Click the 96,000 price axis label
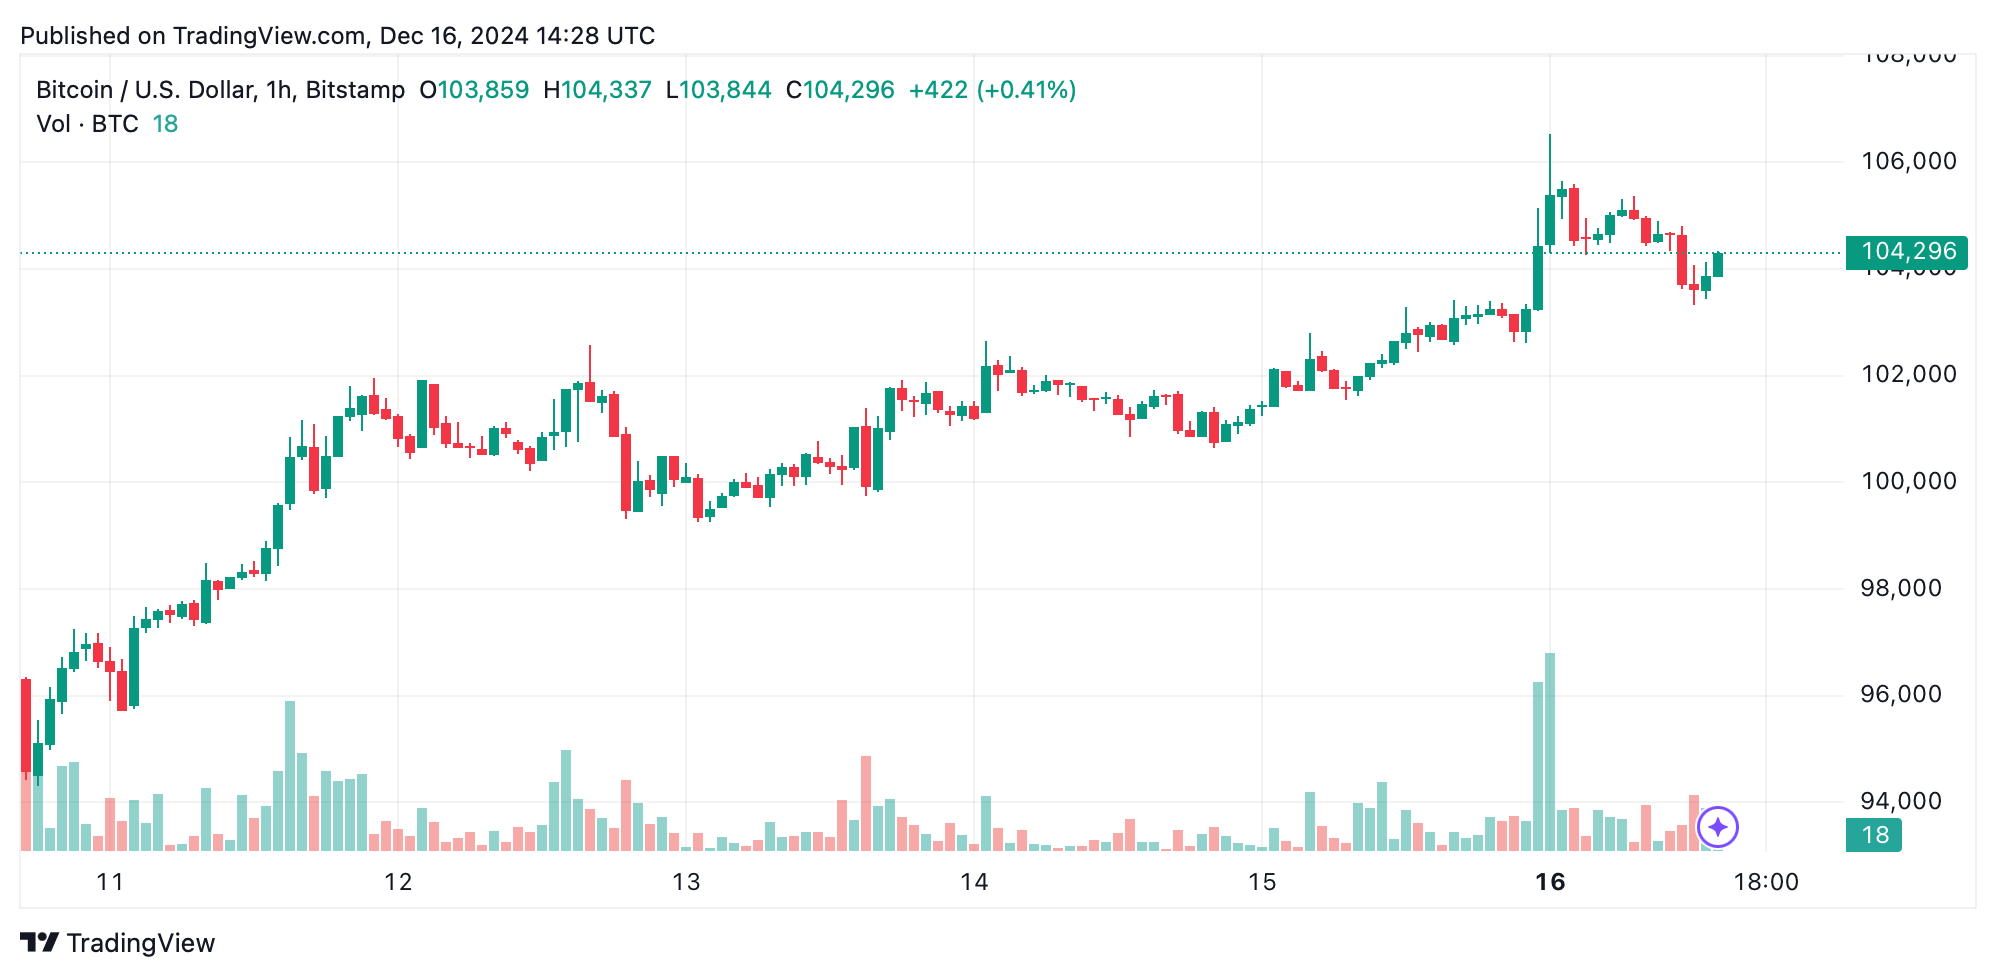The height and width of the screenshot is (978, 1996). click(x=1901, y=695)
